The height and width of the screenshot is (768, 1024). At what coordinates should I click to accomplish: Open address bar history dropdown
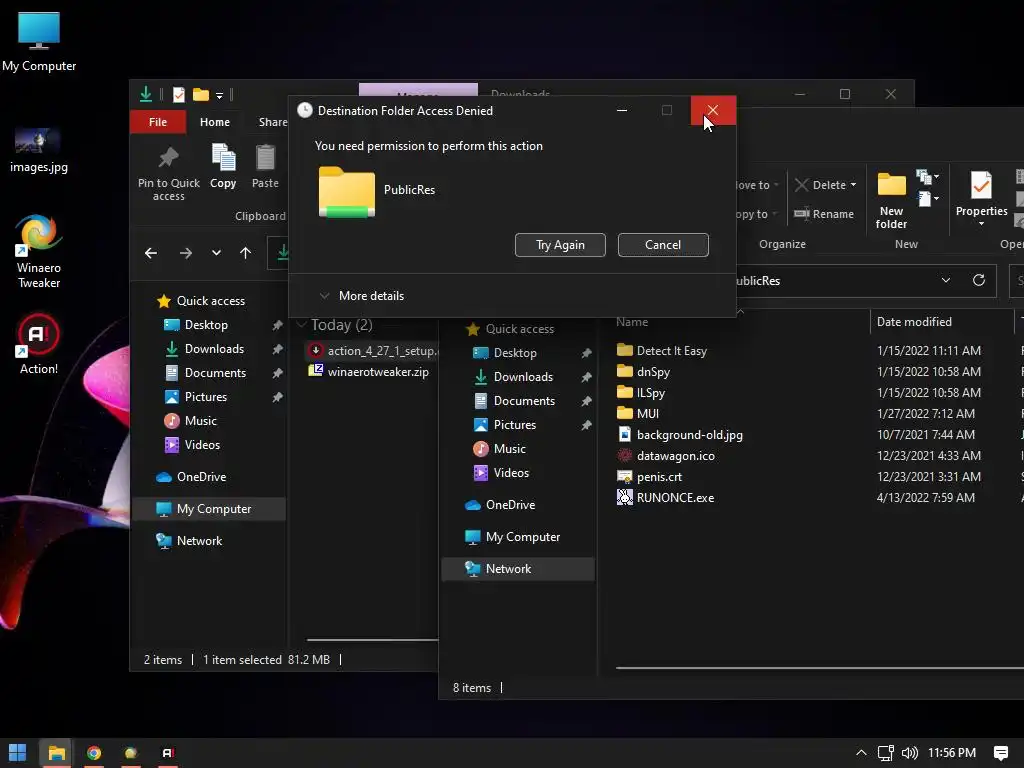point(946,280)
